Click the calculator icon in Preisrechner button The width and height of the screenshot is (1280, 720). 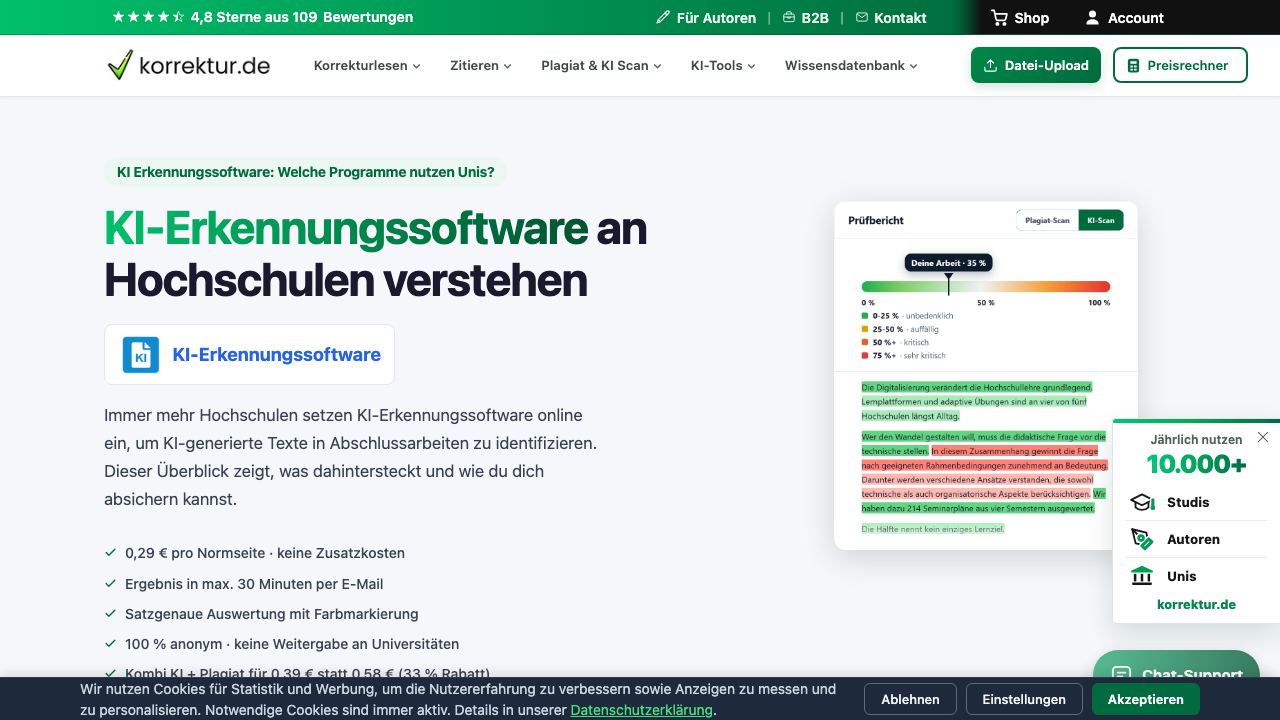pyautogui.click(x=1133, y=65)
